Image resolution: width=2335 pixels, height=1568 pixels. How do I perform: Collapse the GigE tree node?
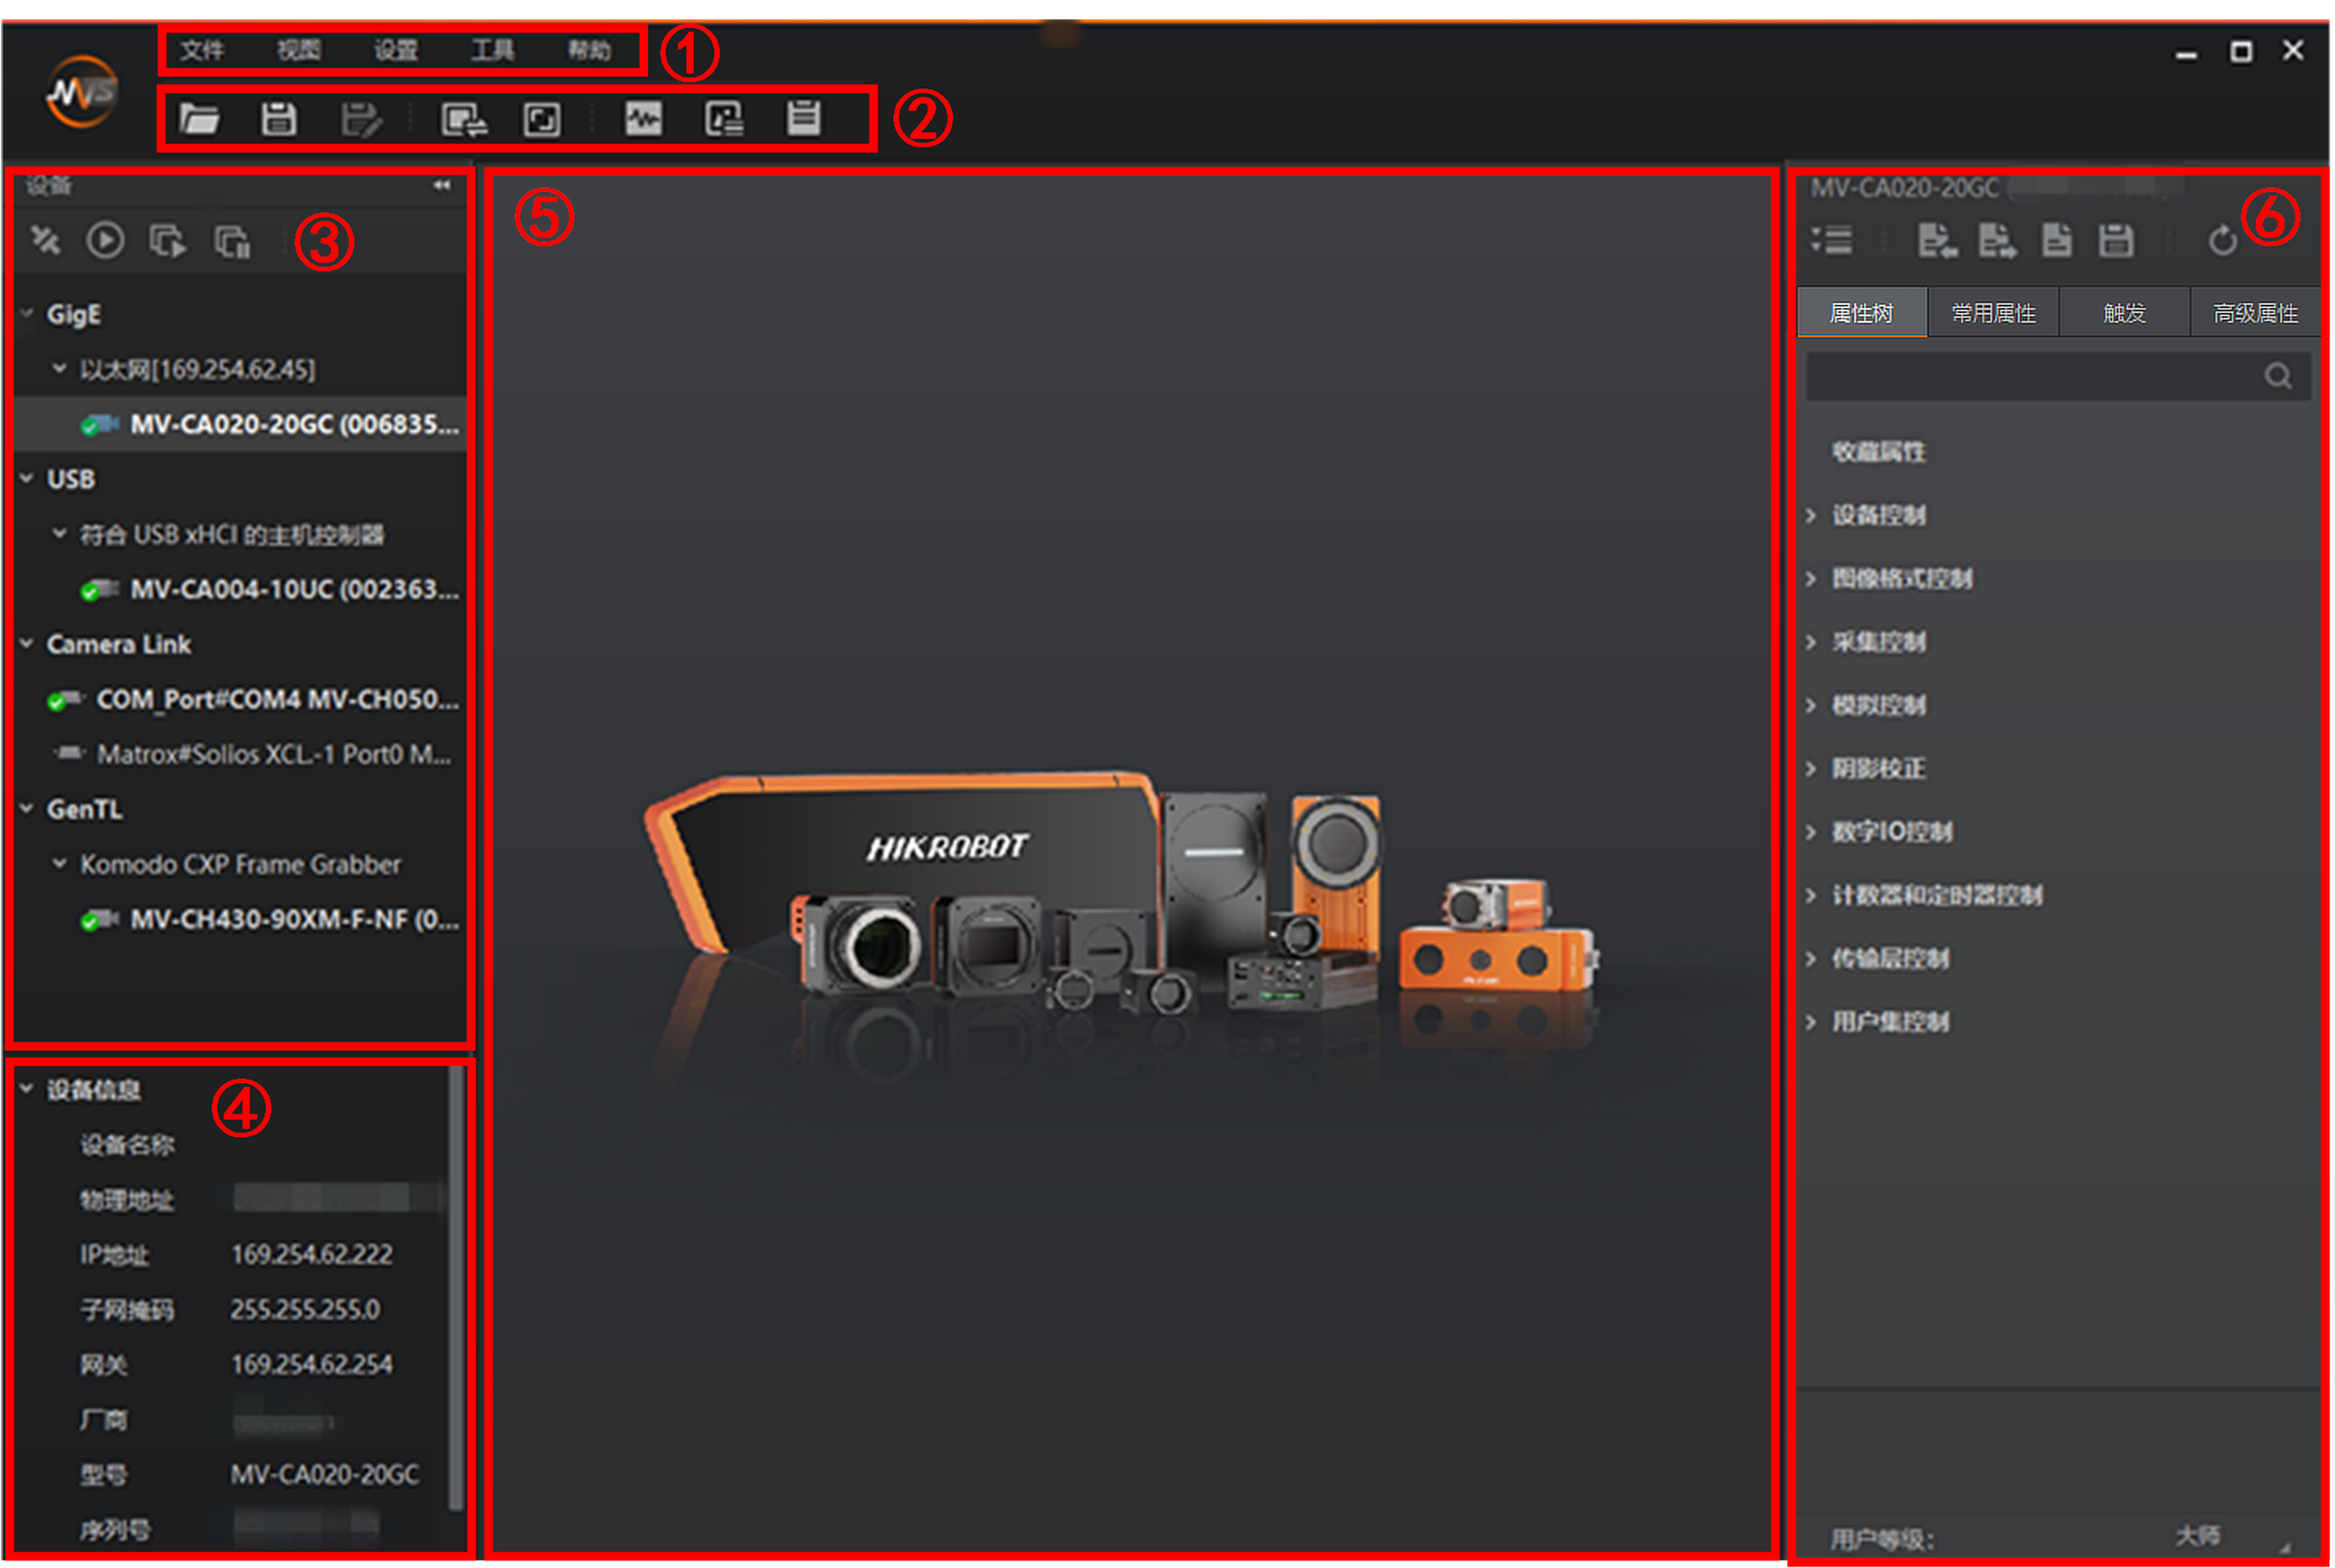[27, 314]
